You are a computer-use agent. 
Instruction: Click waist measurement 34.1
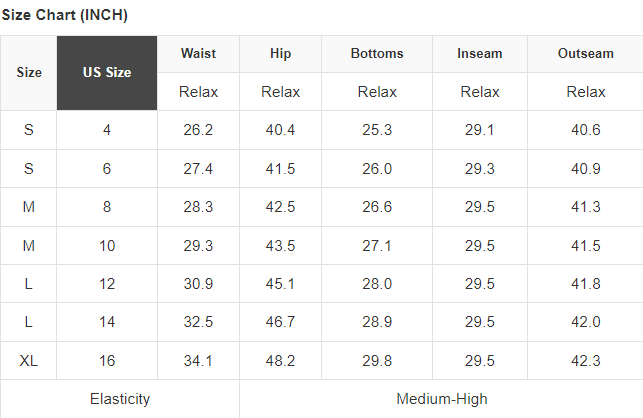click(x=198, y=361)
